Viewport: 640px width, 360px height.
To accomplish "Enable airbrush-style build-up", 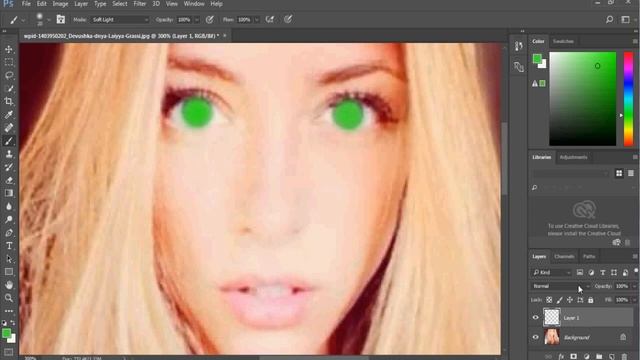I will pos(270,19).
